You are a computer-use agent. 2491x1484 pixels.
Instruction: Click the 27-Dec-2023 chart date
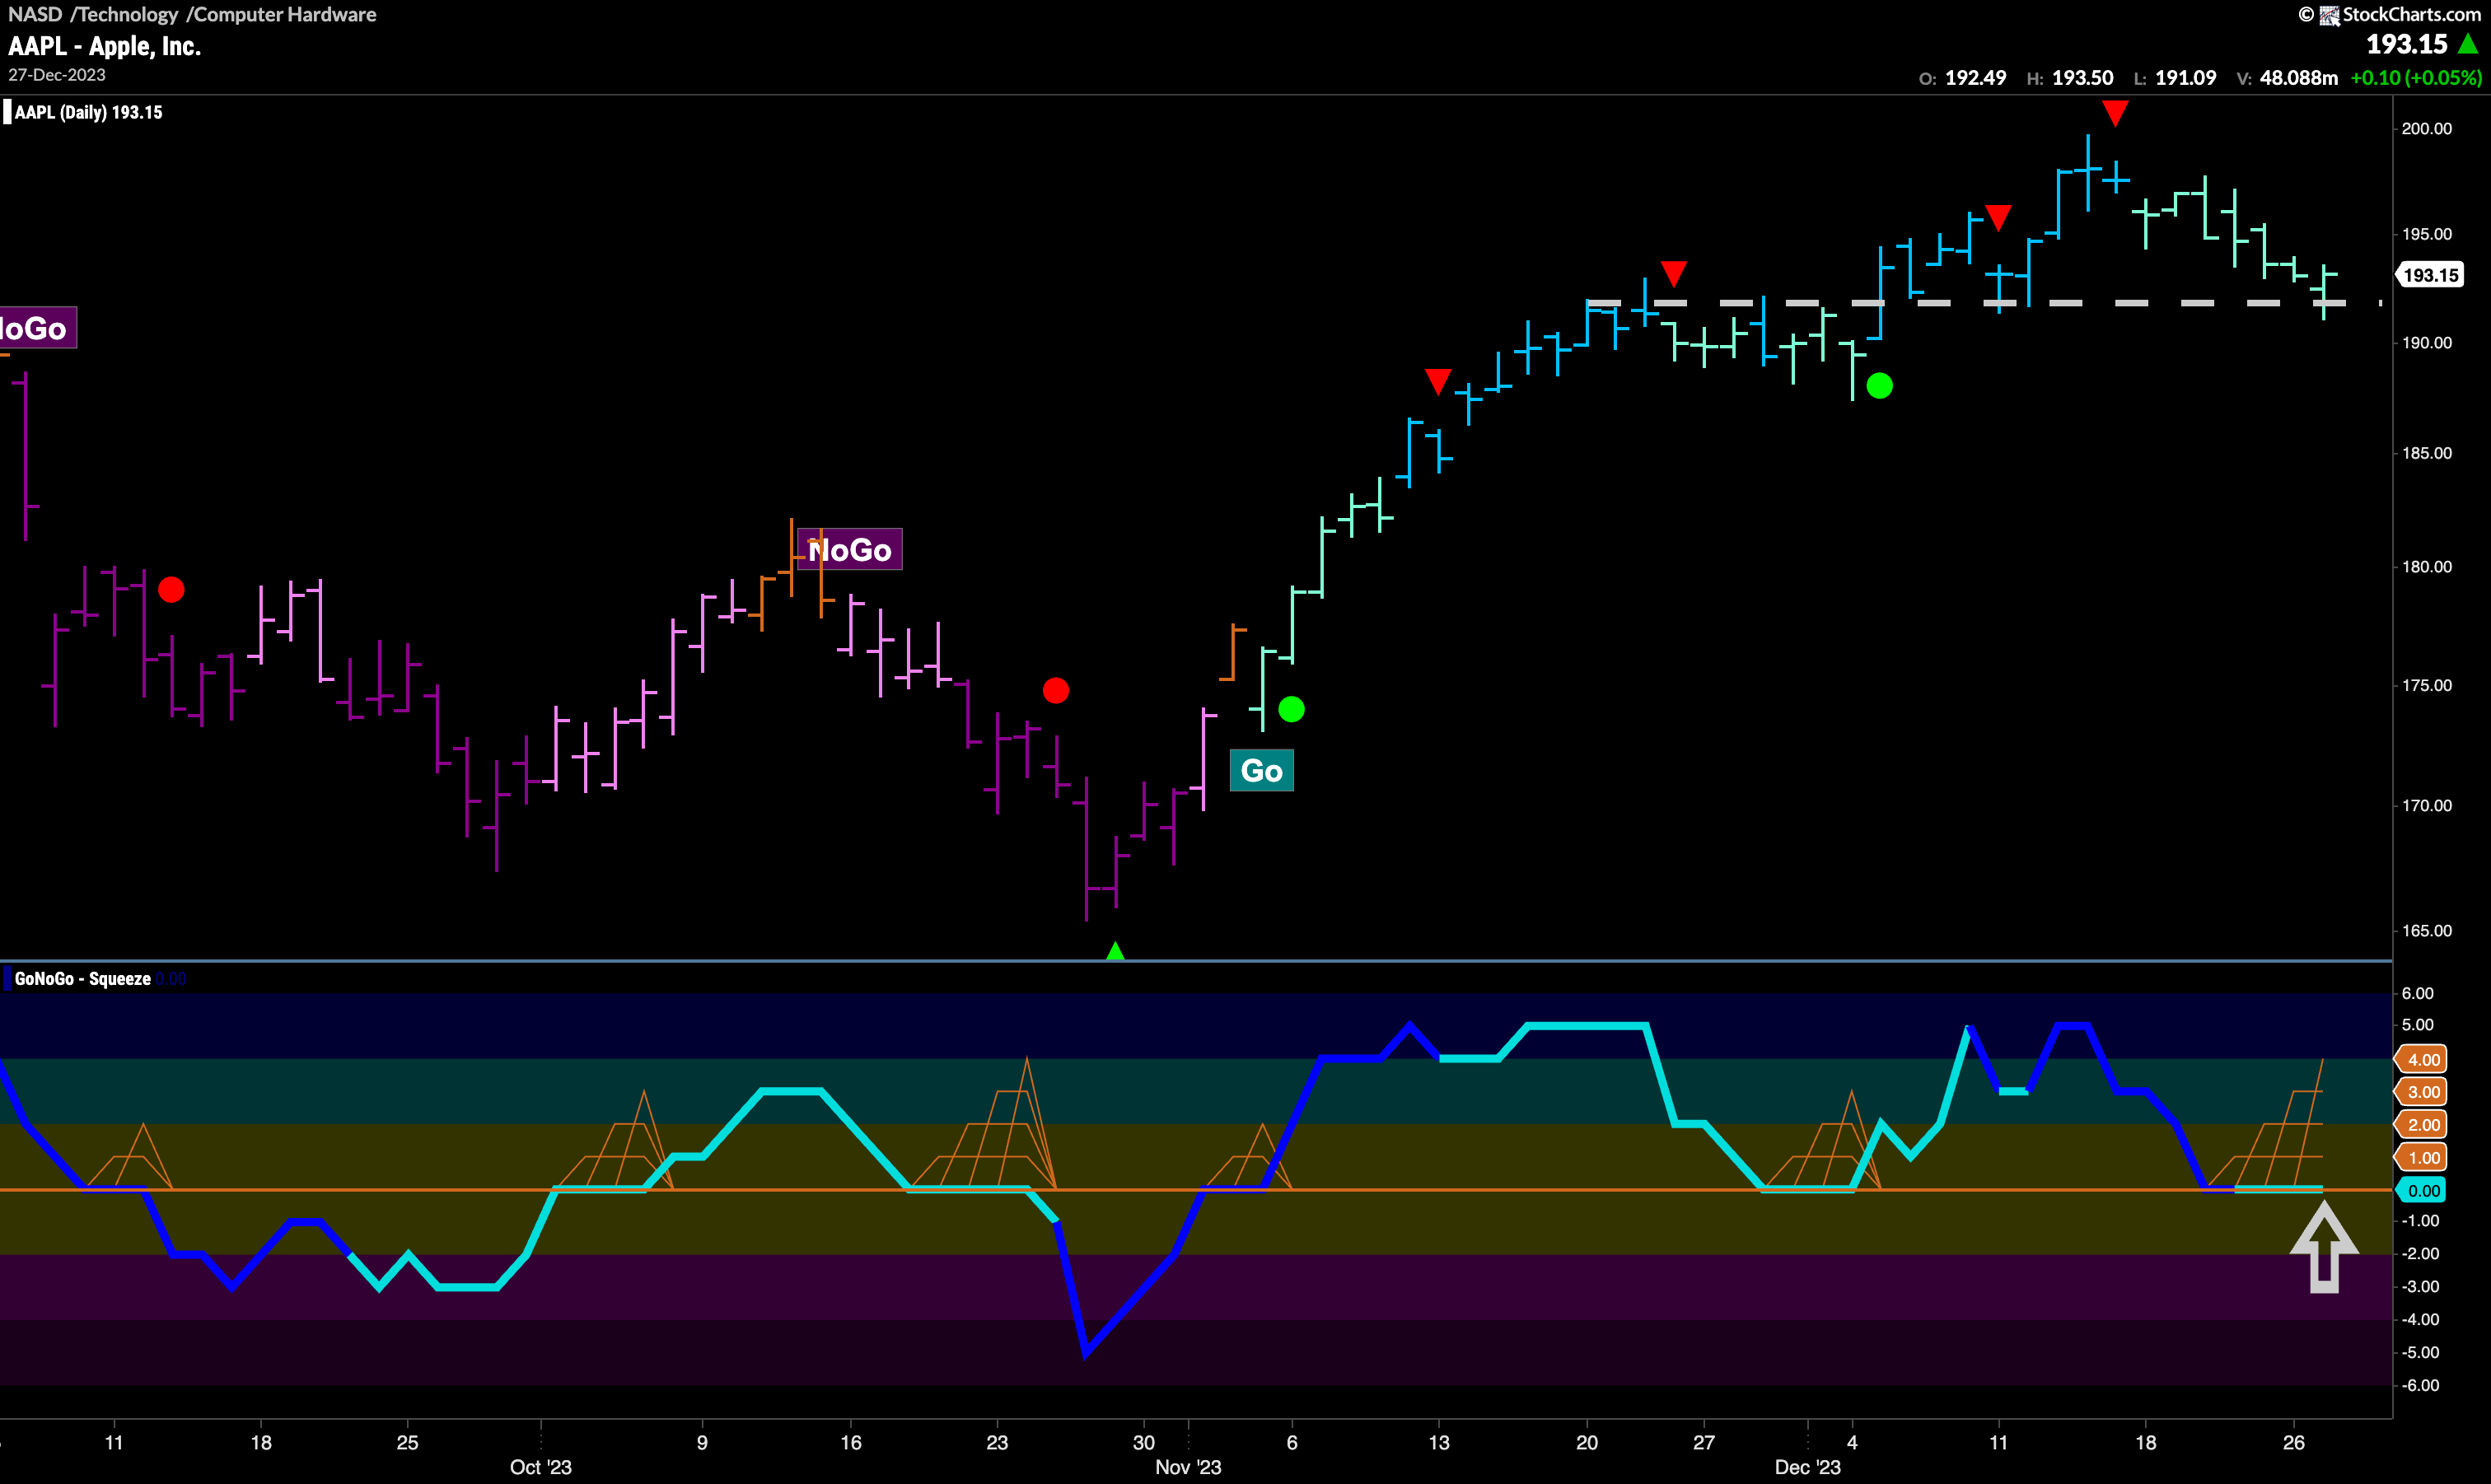click(57, 75)
